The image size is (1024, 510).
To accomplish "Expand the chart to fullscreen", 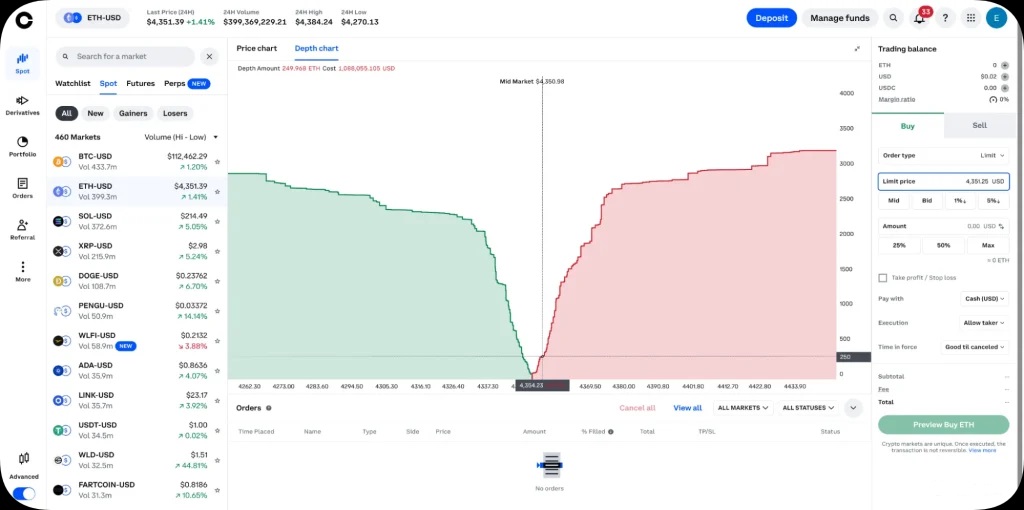I will (857, 48).
